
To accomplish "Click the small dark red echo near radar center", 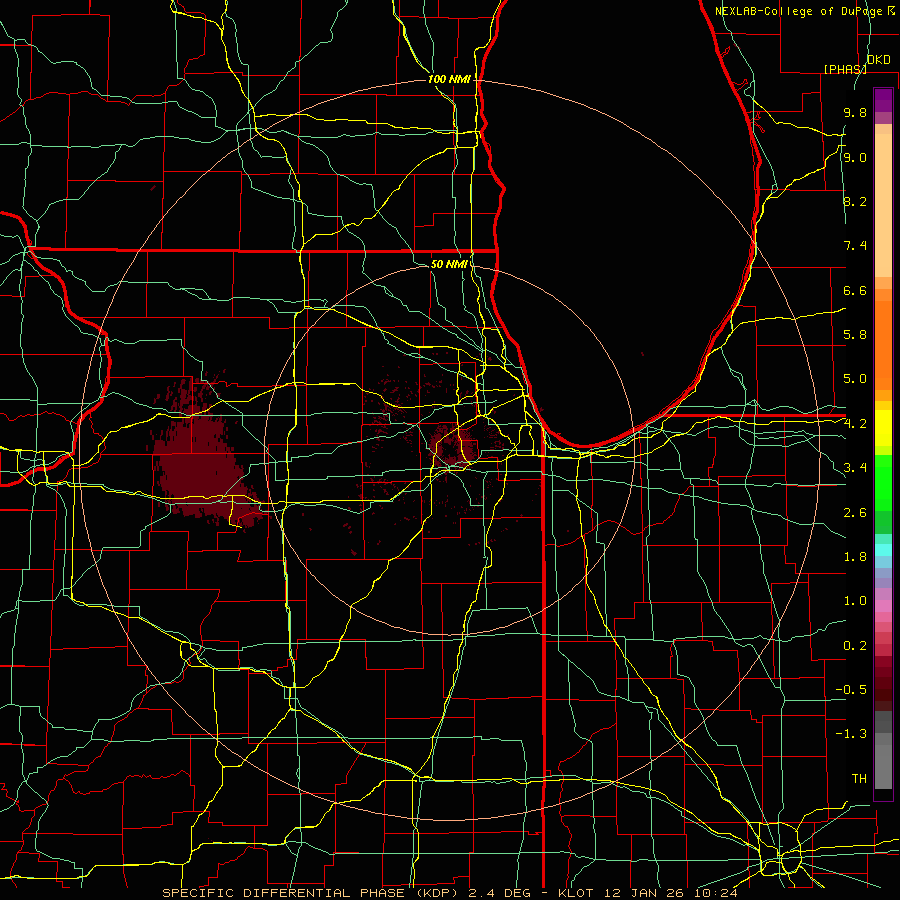I will (x=455, y=447).
